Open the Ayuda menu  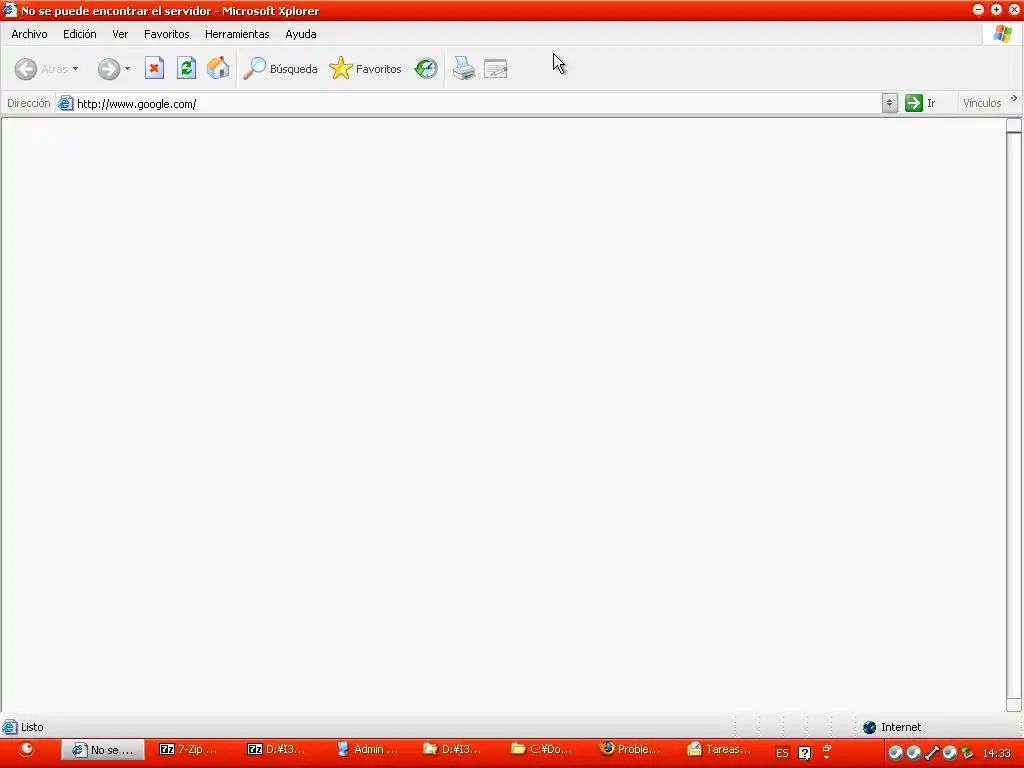(301, 34)
